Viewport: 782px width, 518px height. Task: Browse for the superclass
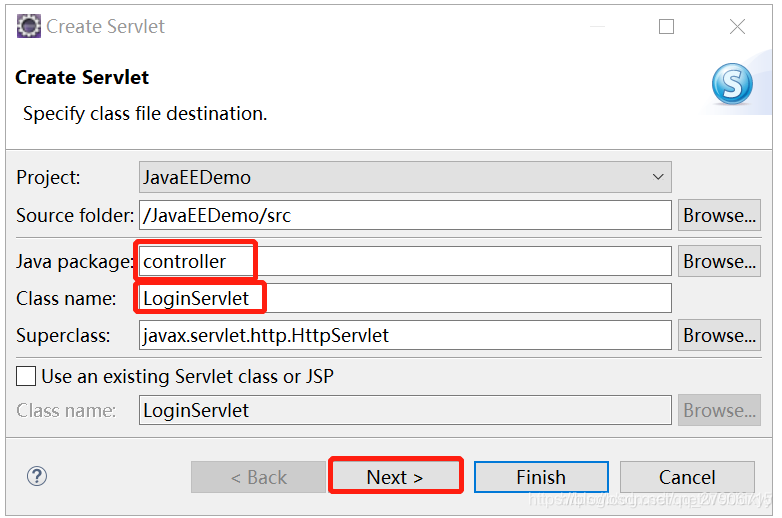click(719, 335)
